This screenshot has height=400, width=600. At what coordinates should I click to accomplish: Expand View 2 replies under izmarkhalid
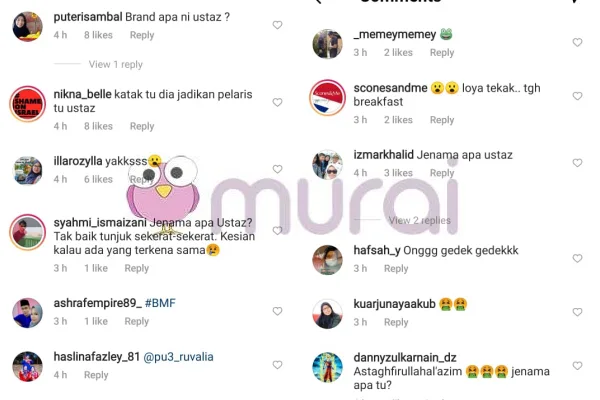(x=419, y=220)
